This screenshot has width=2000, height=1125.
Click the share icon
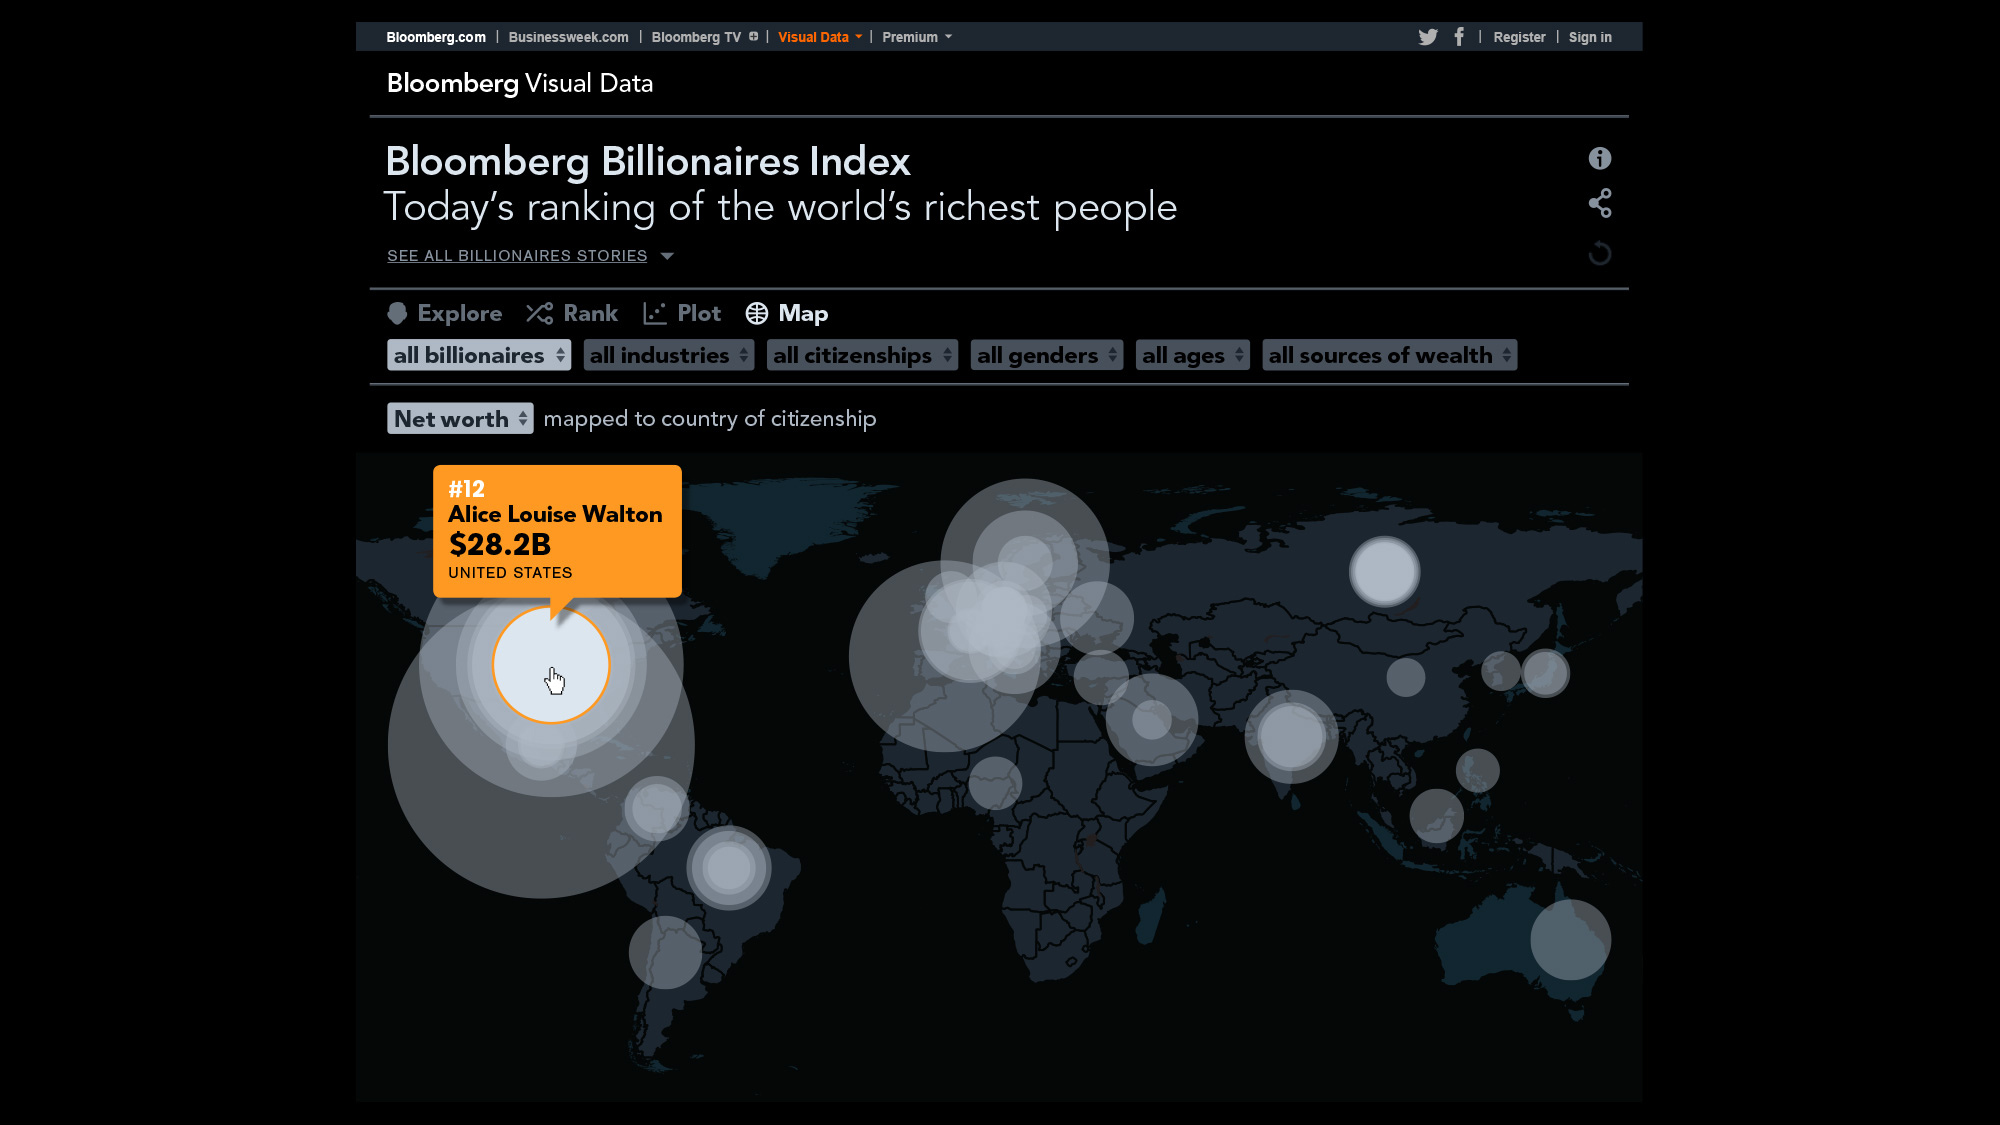1599,204
